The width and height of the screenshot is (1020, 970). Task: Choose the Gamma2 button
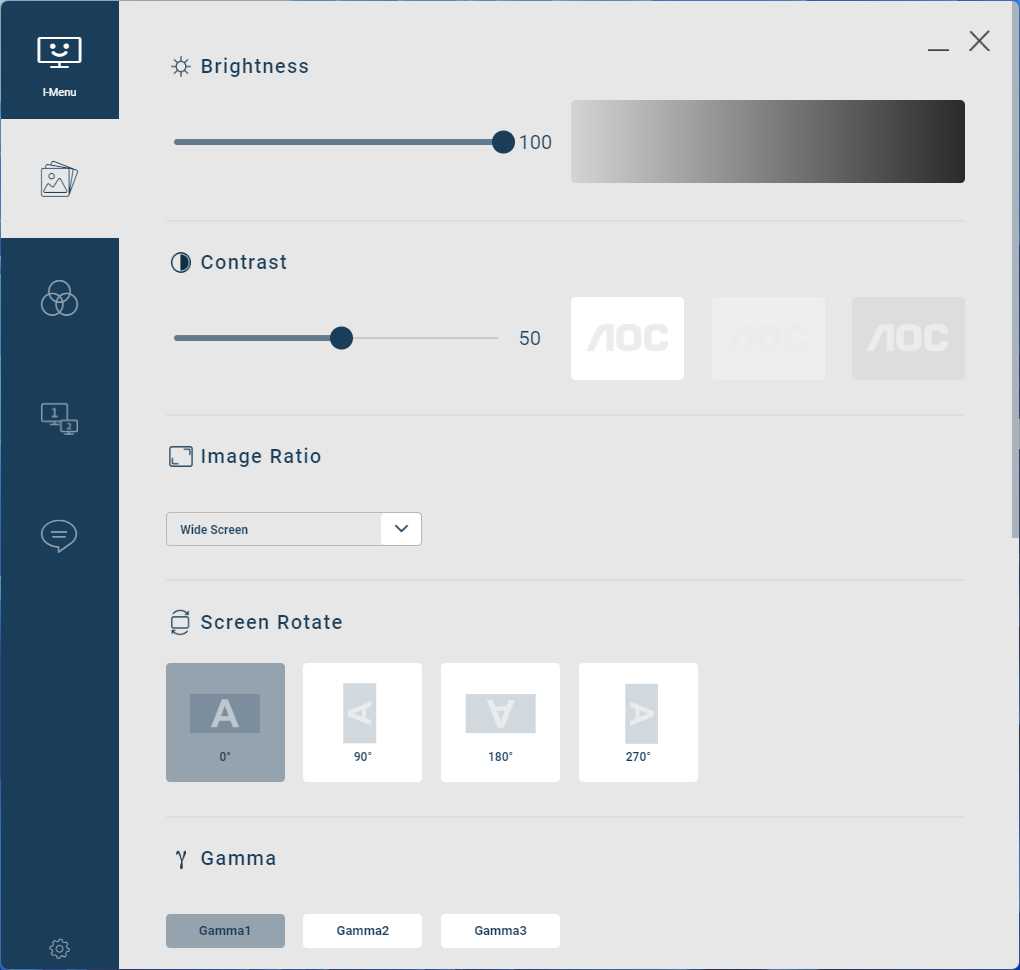pos(362,930)
